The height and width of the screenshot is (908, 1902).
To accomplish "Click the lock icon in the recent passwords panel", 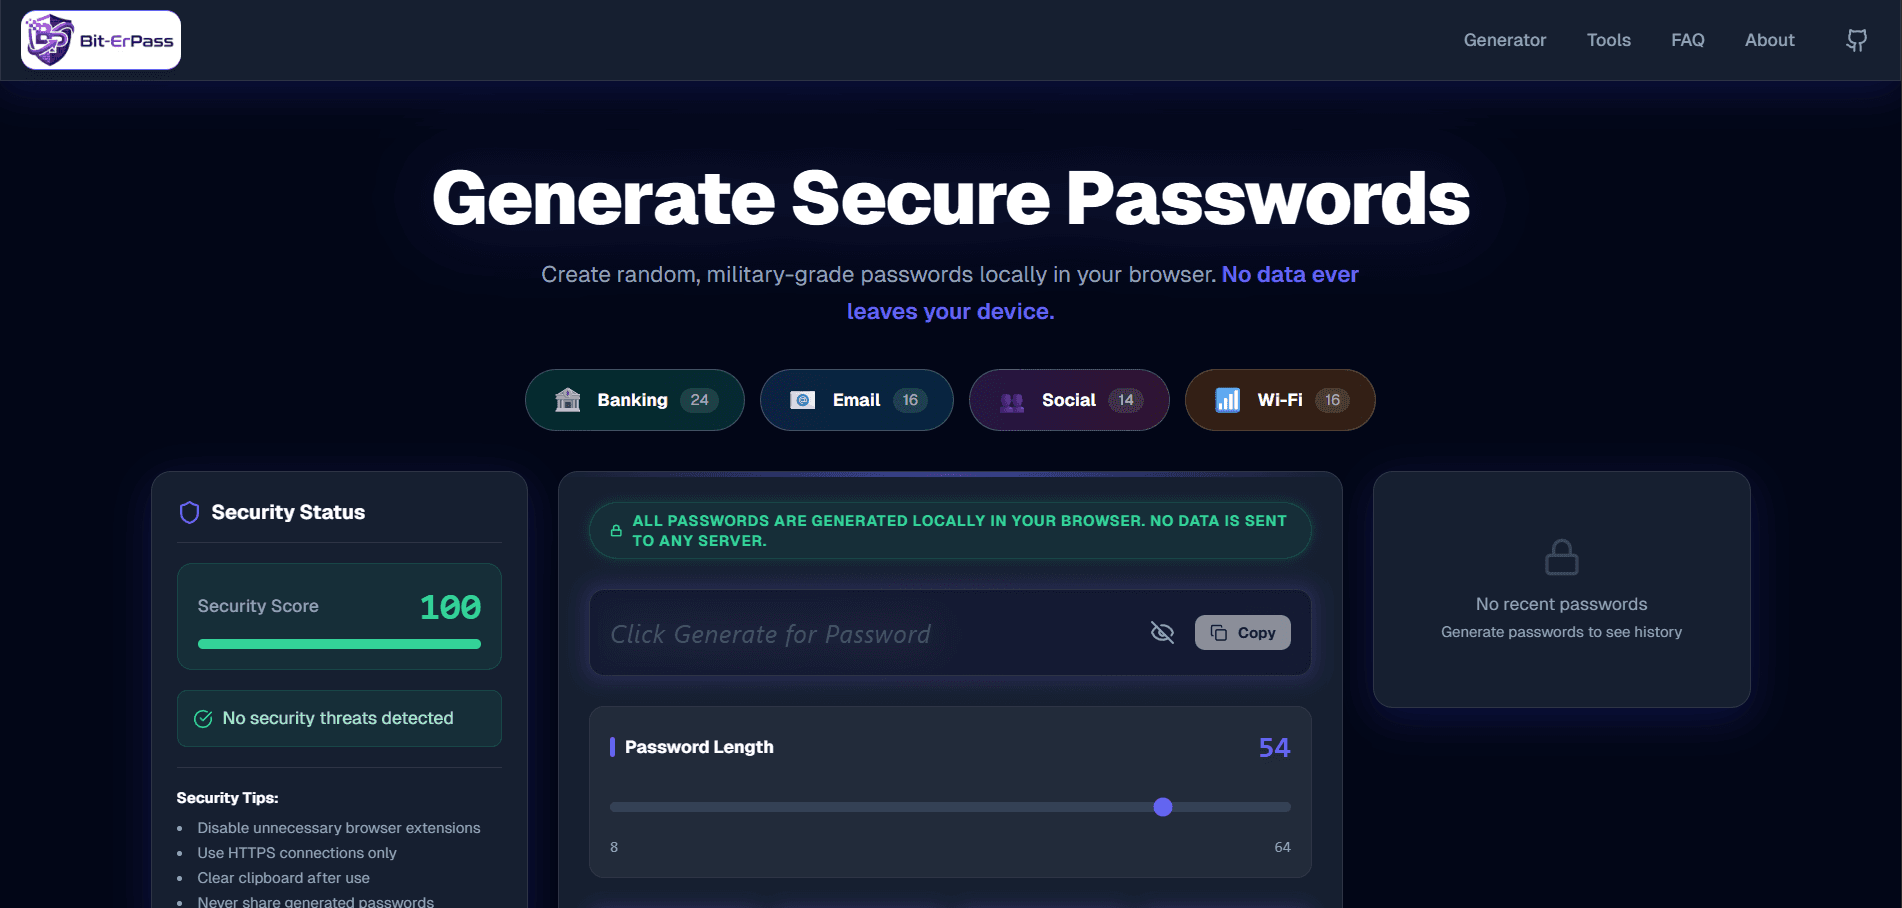I will tap(1562, 557).
